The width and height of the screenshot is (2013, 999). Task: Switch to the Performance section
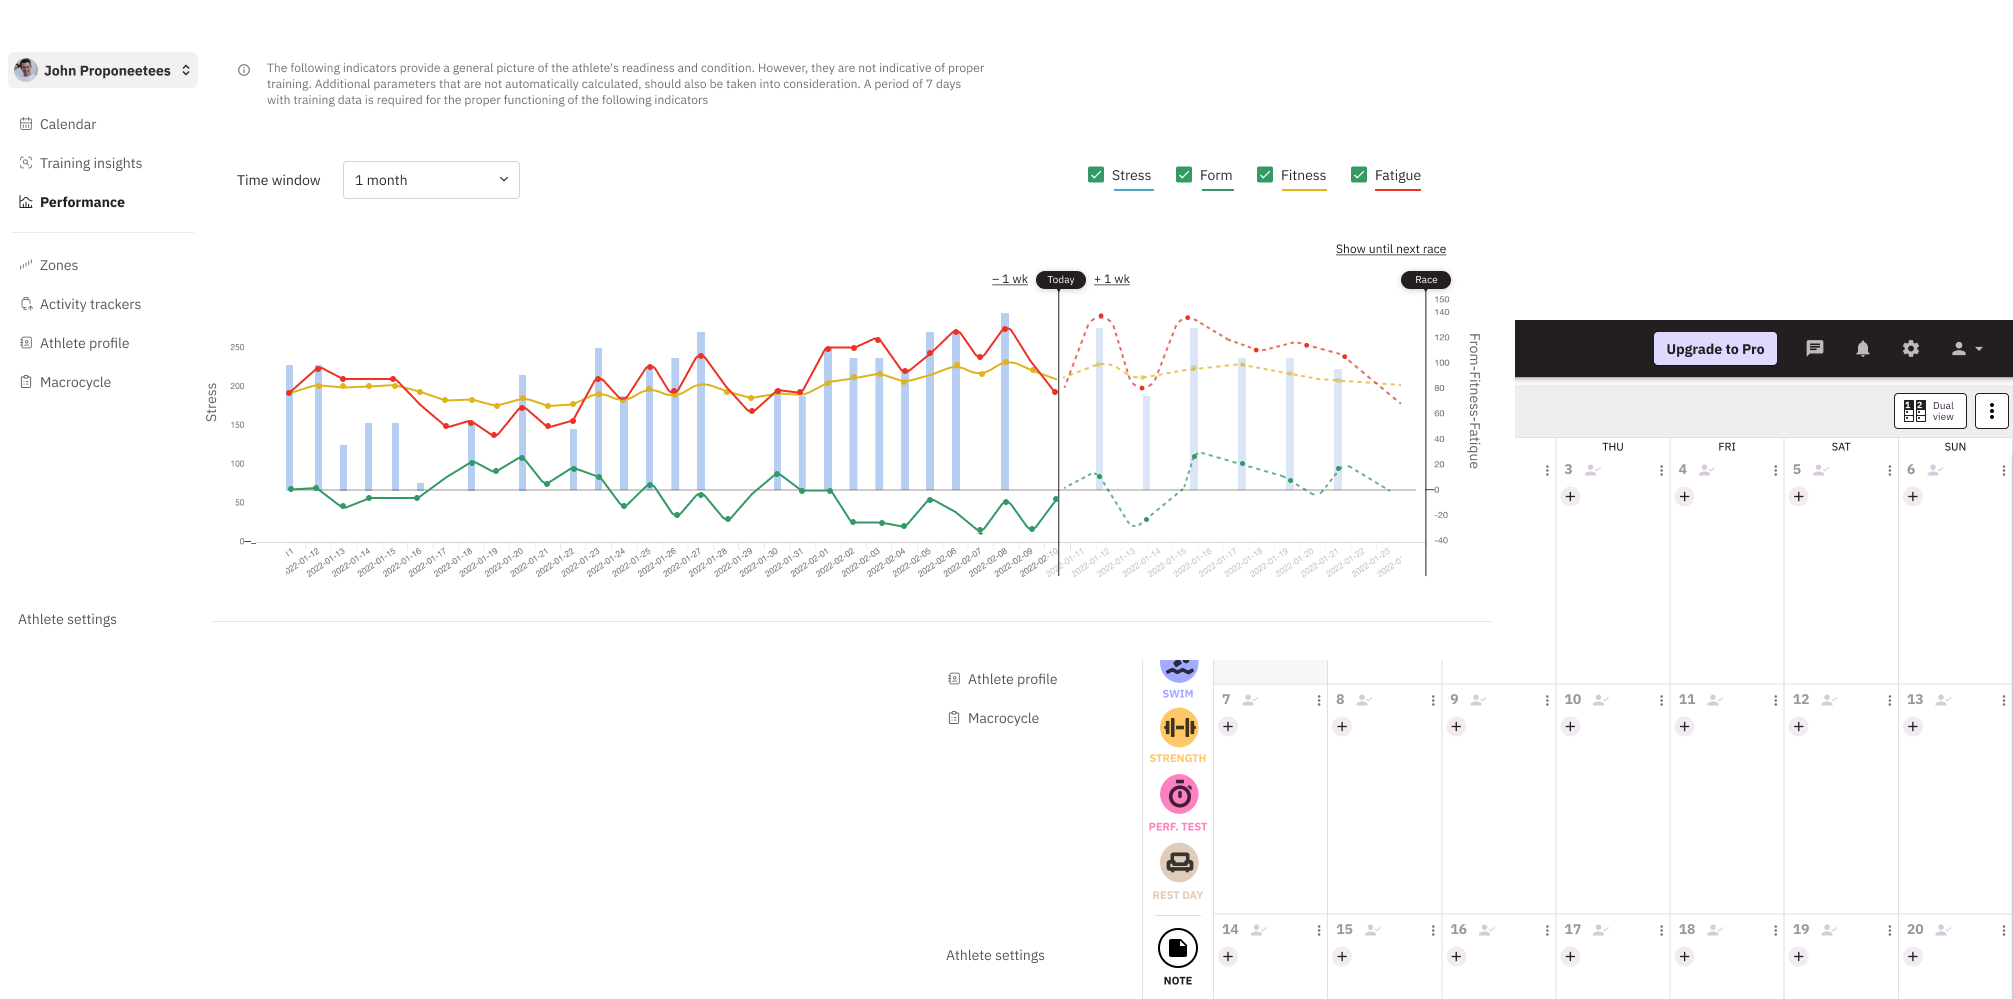[x=82, y=202]
